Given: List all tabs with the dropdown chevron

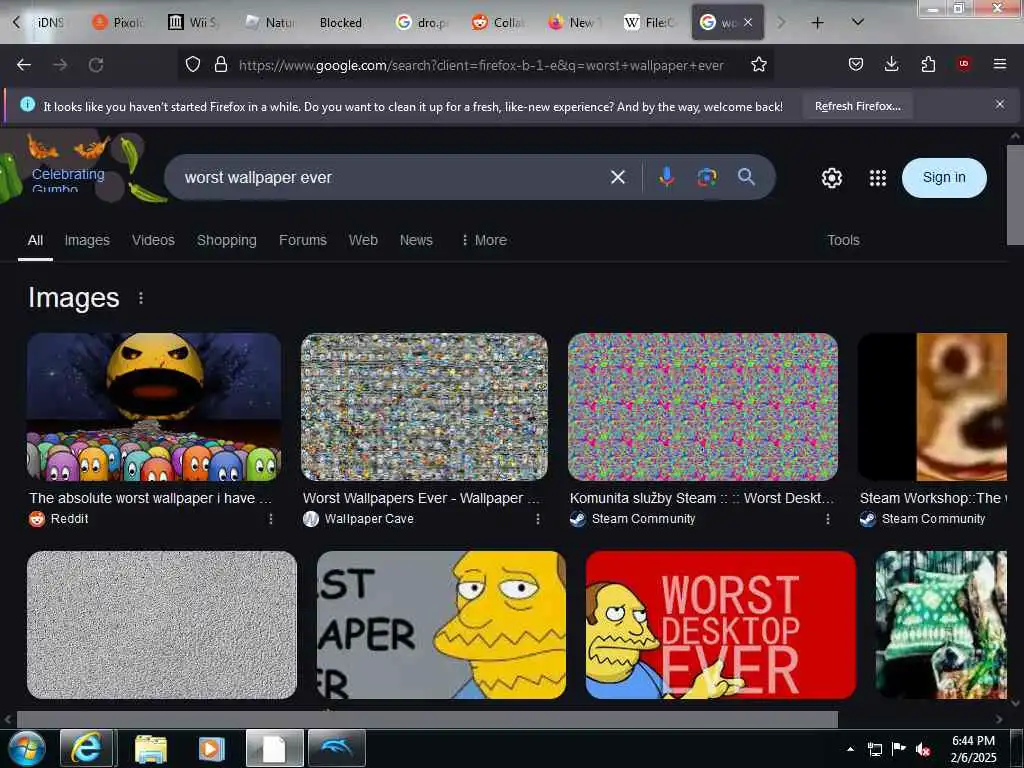Looking at the screenshot, I should click(x=858, y=22).
